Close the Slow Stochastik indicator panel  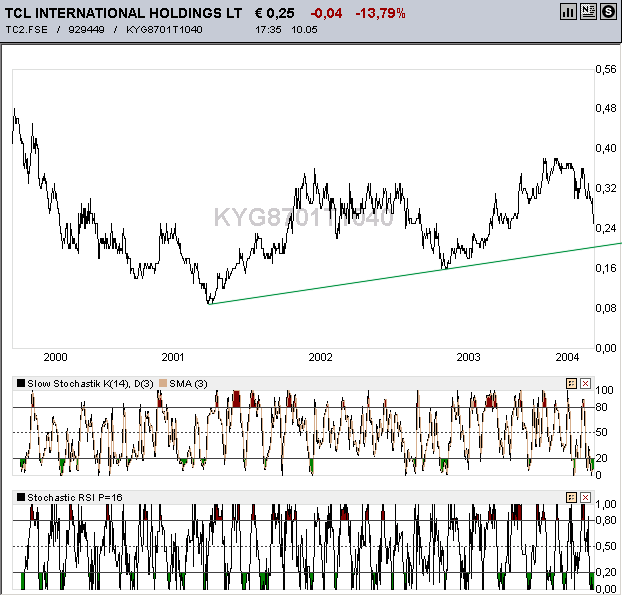[x=586, y=383]
